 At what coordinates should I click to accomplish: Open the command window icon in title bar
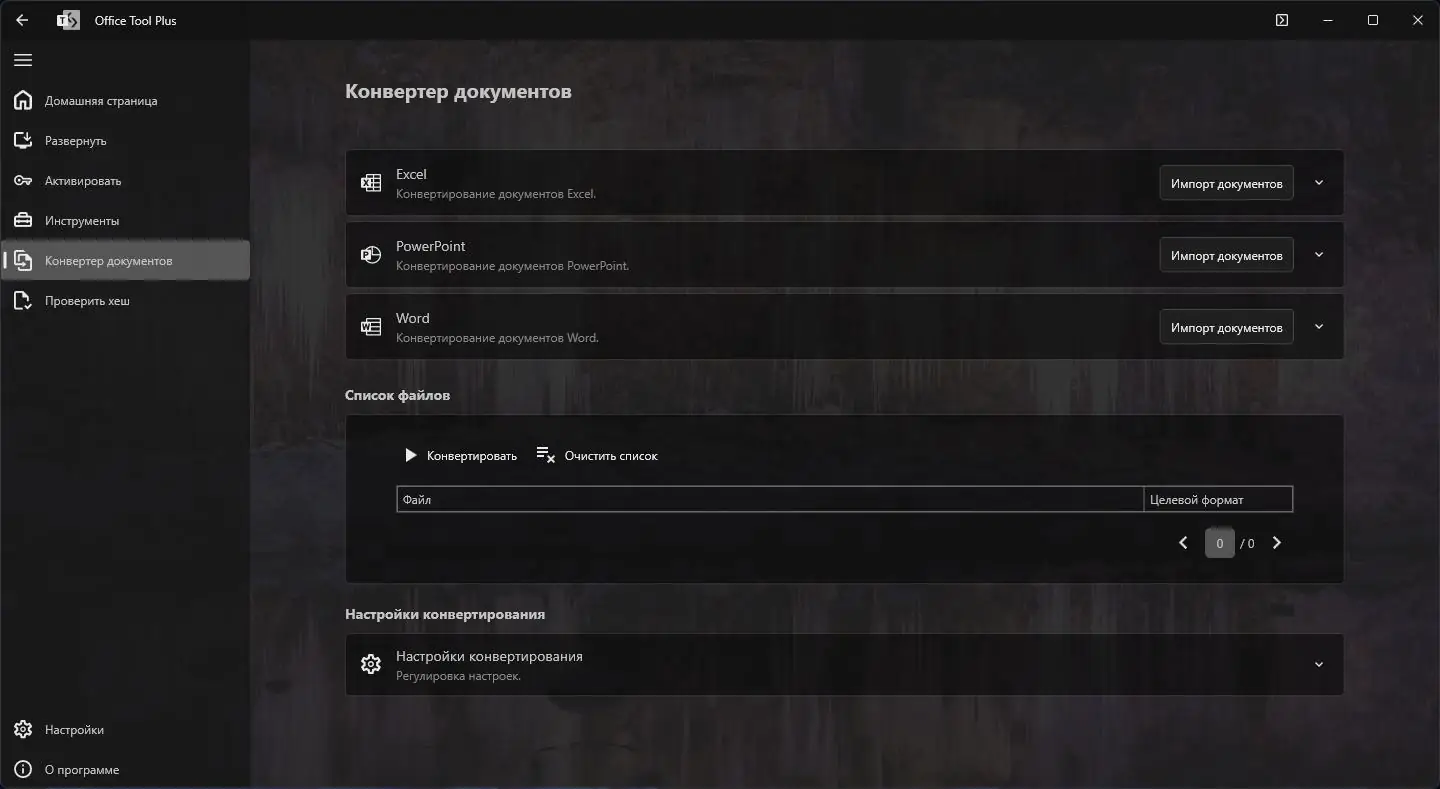1282,20
